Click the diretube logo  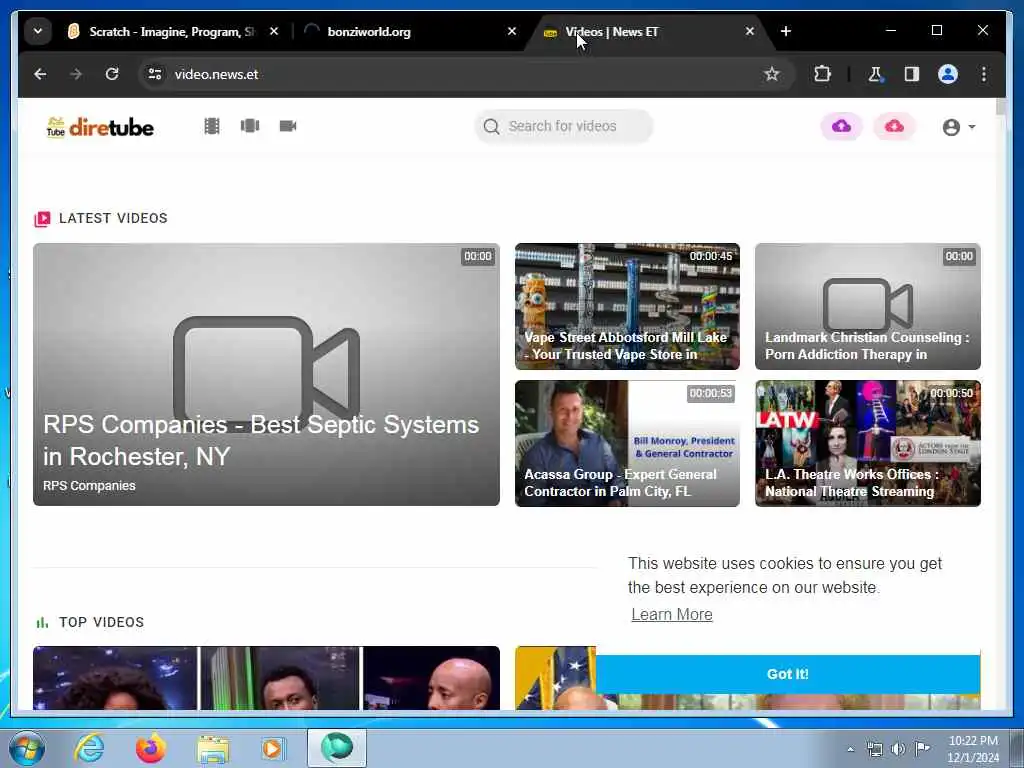100,127
